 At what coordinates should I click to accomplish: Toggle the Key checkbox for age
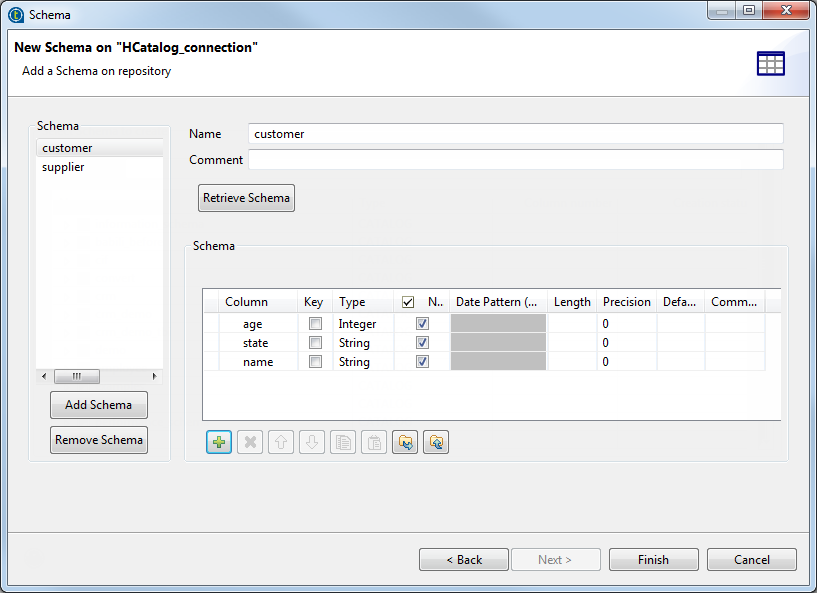pyautogui.click(x=315, y=324)
